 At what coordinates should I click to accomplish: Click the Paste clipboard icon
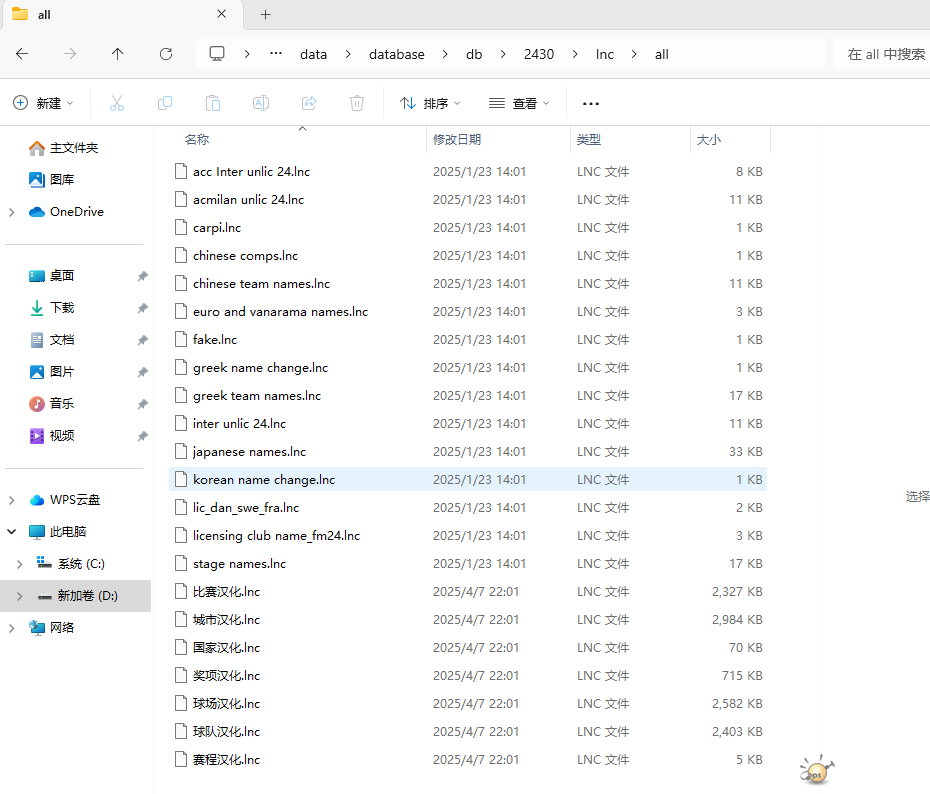pyautogui.click(x=213, y=103)
